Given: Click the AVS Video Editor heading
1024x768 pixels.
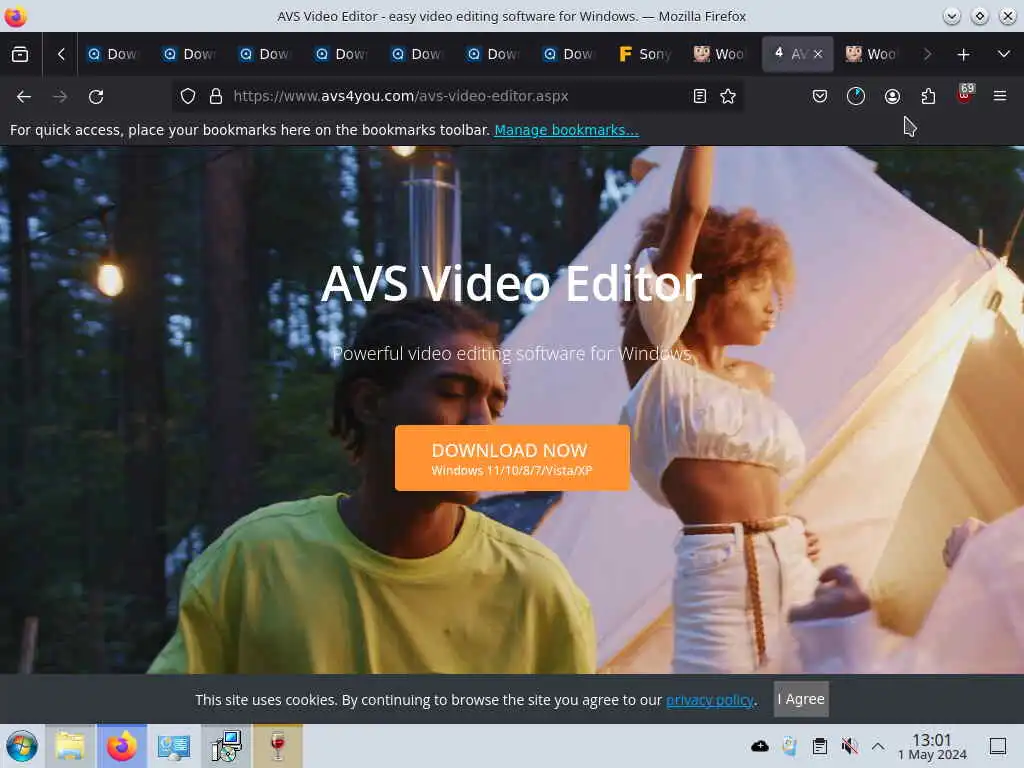Looking at the screenshot, I should click(512, 283).
